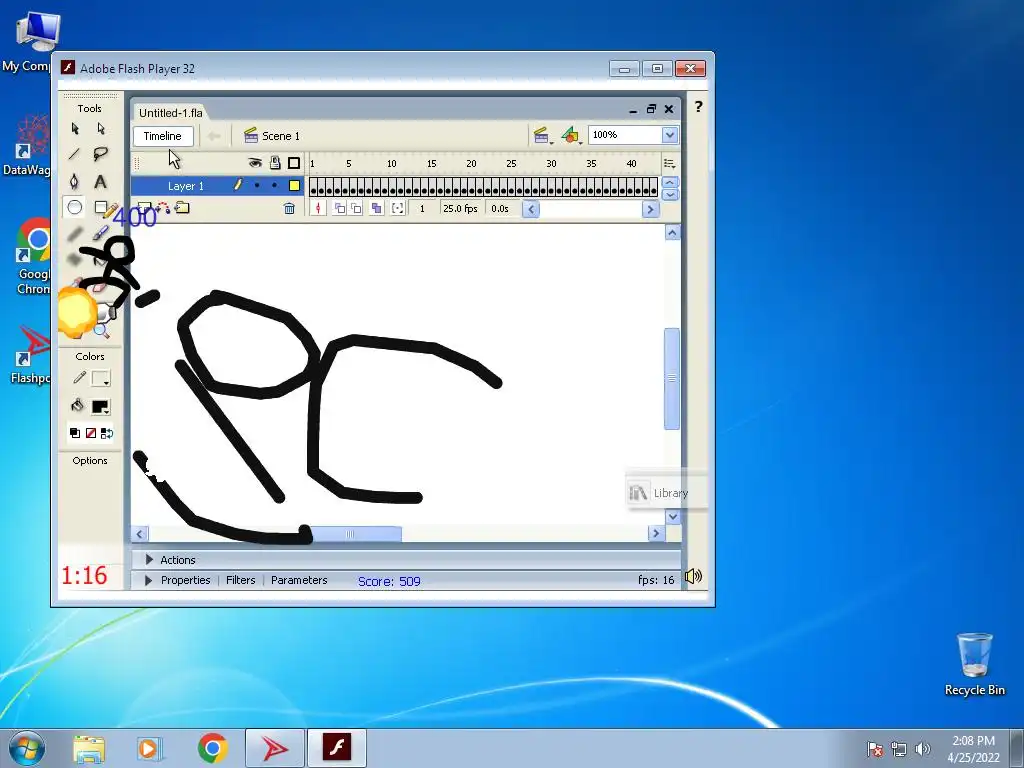
Task: Click the no color button
Action: (91, 433)
